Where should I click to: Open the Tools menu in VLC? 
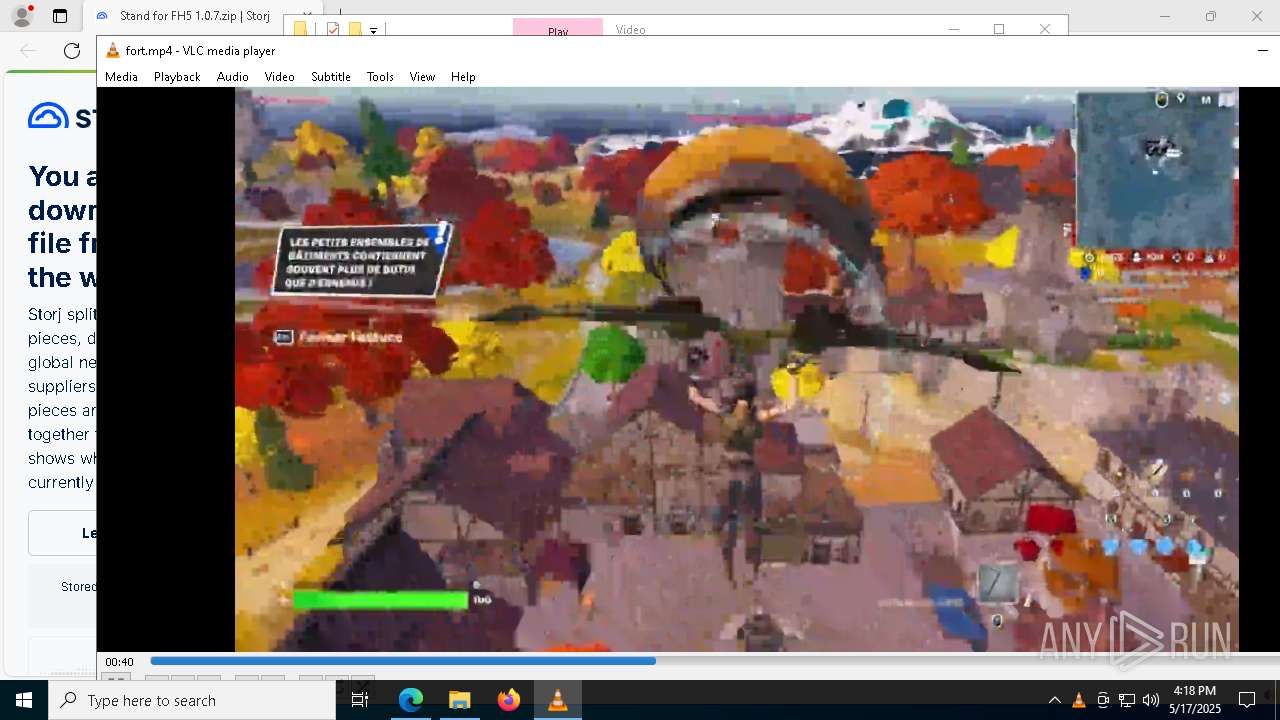(380, 77)
